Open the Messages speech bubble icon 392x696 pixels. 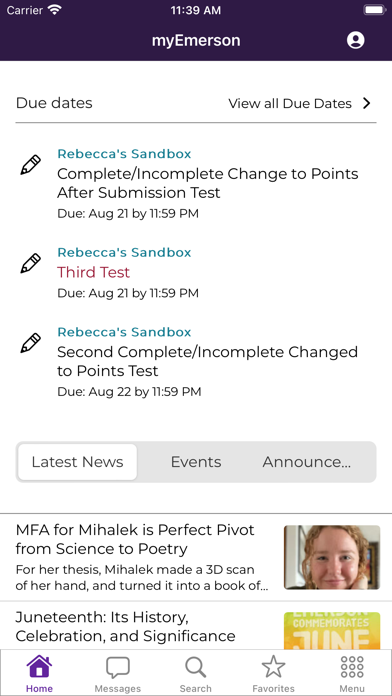(118, 667)
